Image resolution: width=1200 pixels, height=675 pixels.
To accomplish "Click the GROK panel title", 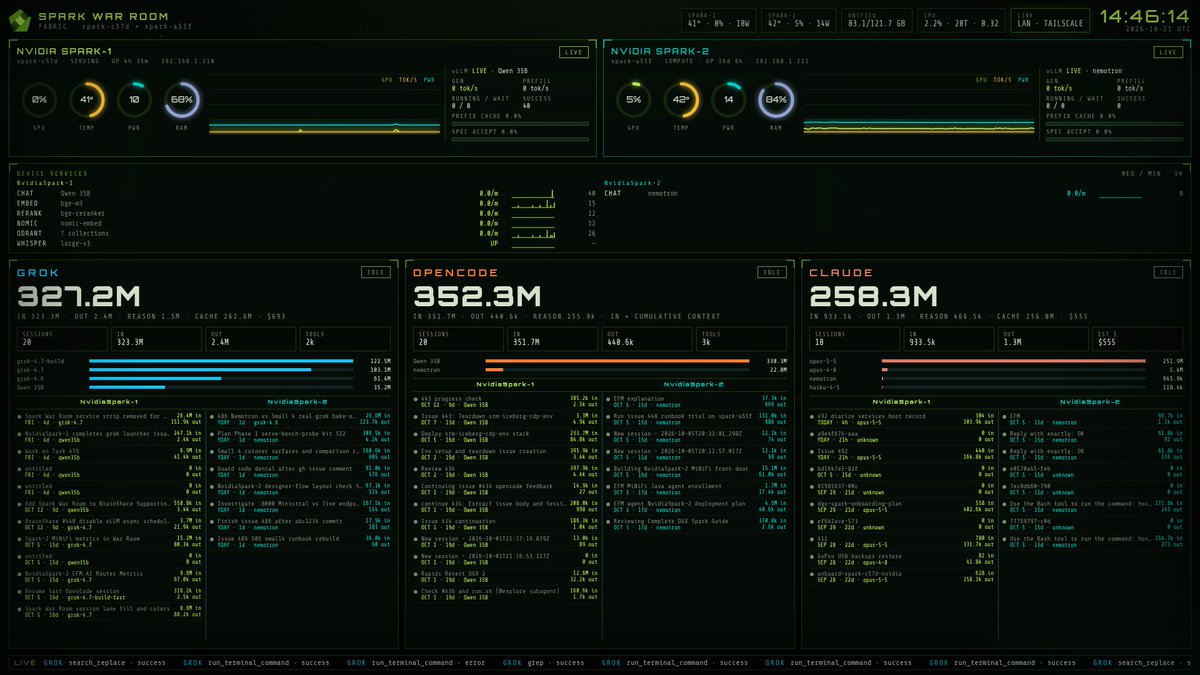I will click(39, 272).
